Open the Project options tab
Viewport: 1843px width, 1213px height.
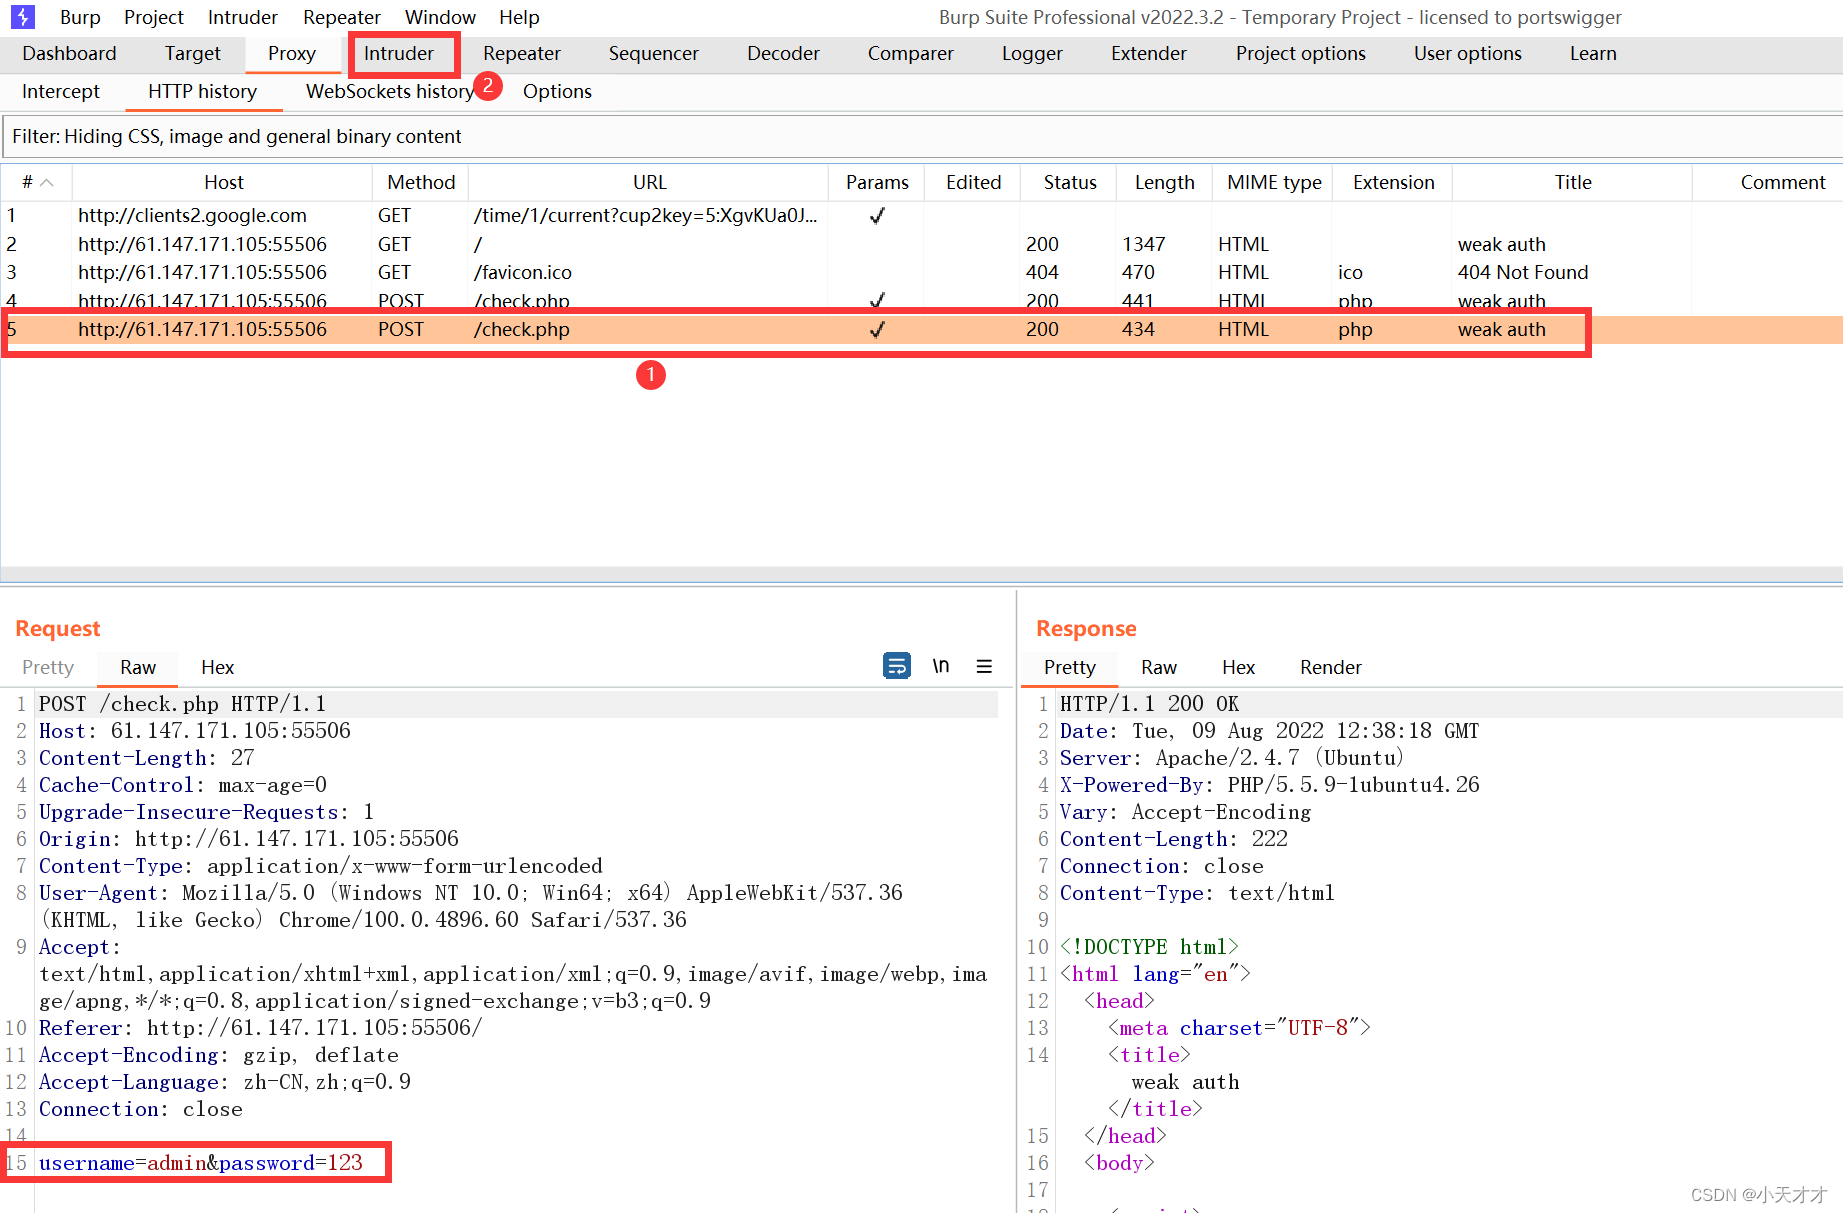tap(1301, 54)
